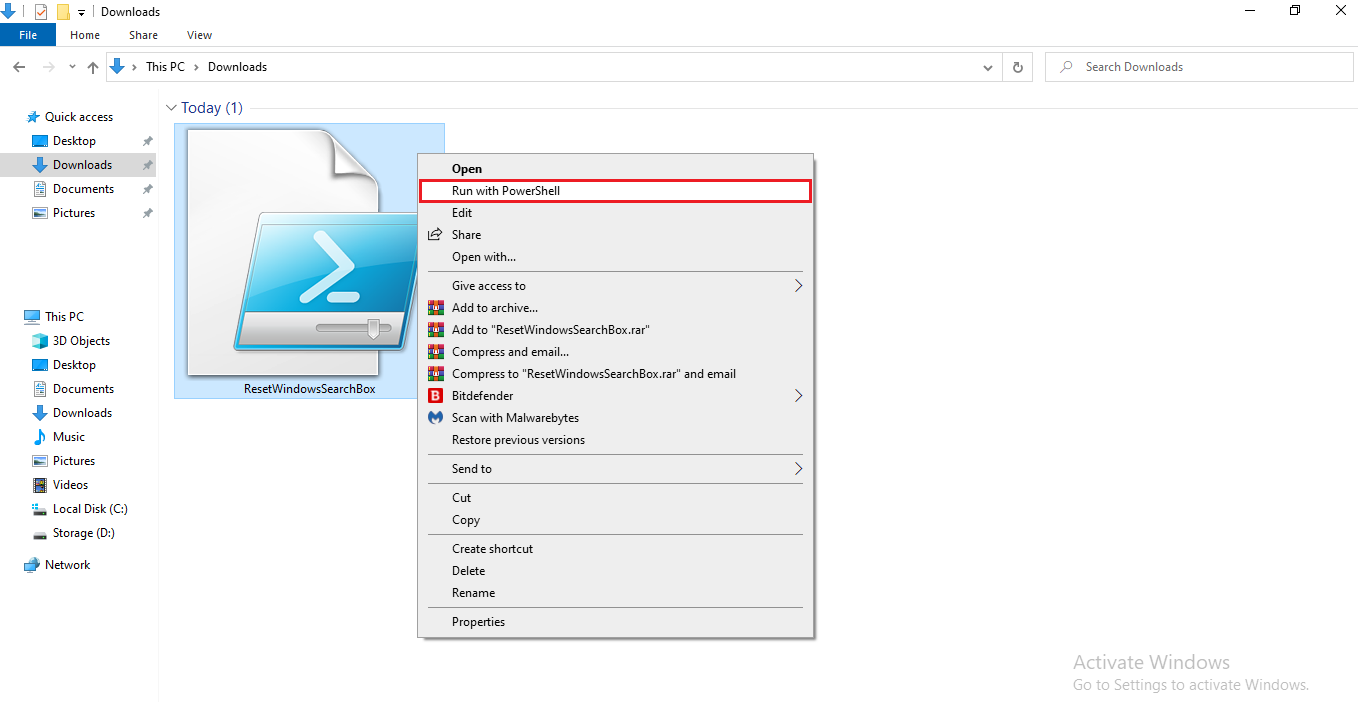
Task: Click the Bitdefender icon in context menu
Action: click(x=435, y=396)
